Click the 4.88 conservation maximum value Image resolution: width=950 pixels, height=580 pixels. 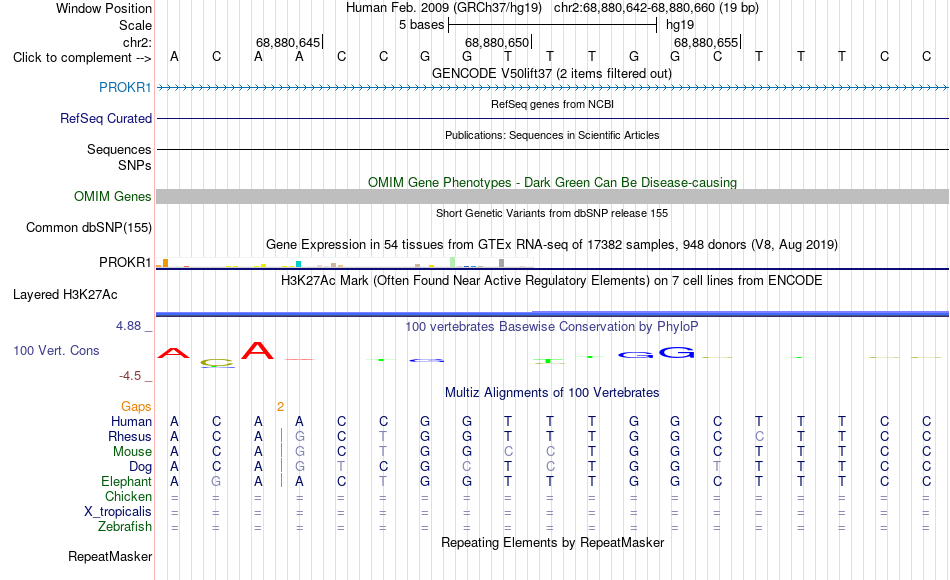(128, 326)
